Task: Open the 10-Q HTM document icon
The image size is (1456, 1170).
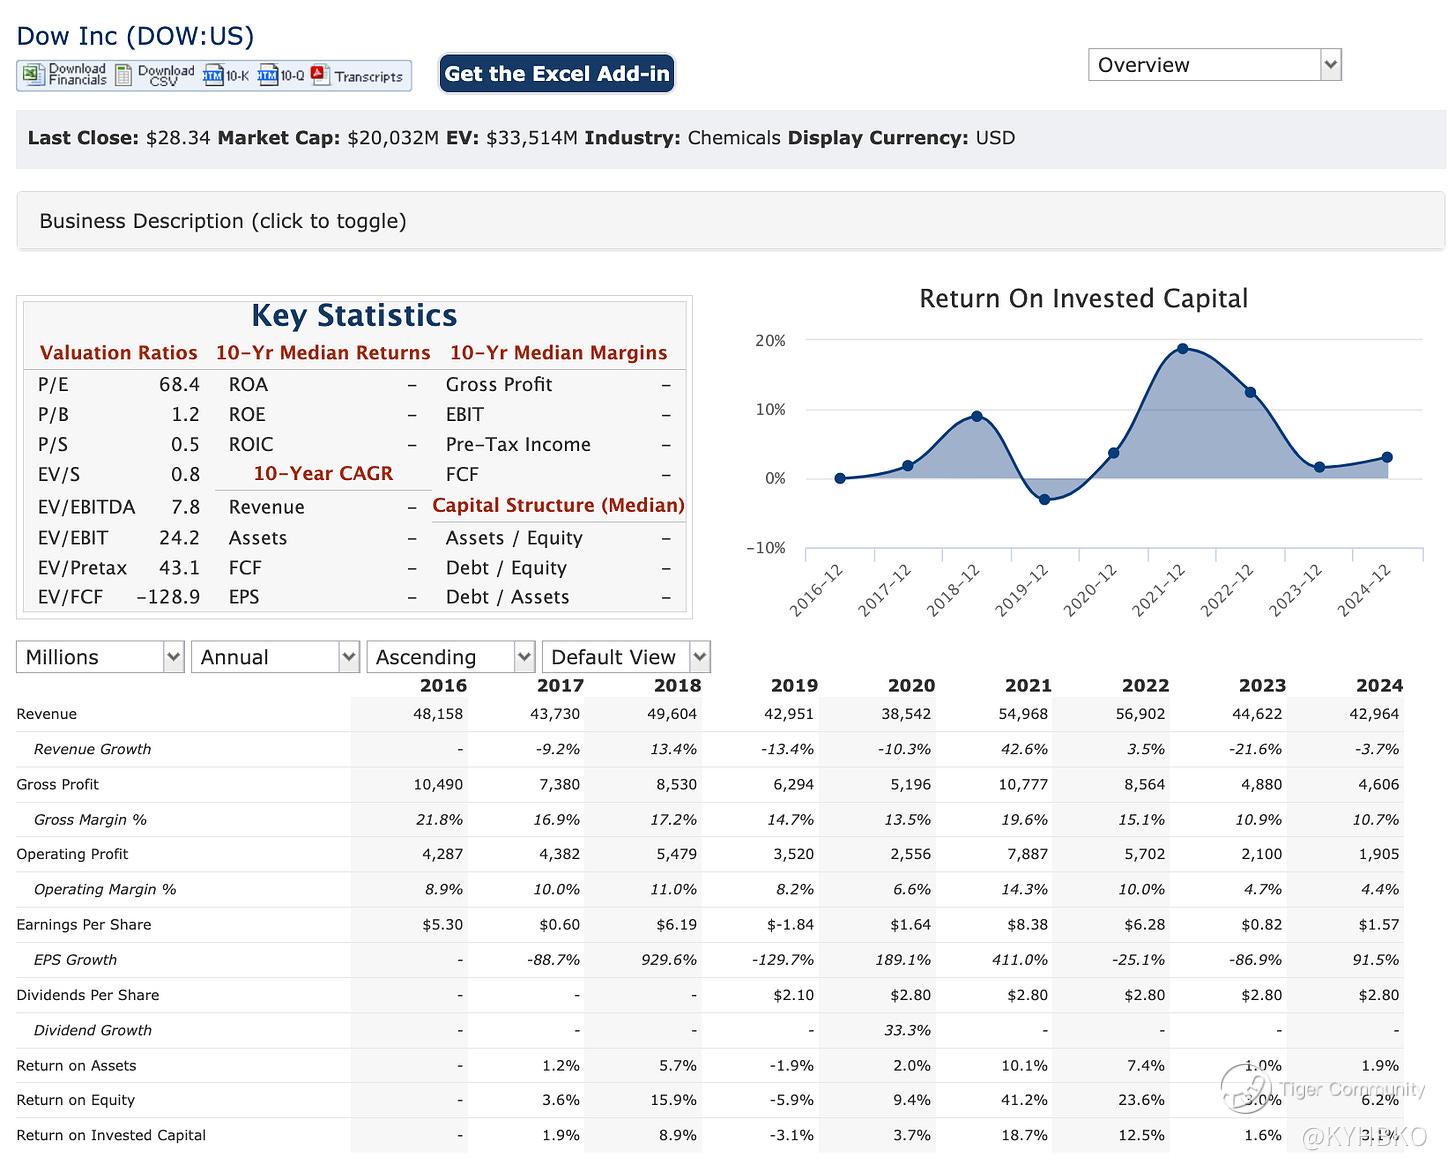Action: pyautogui.click(x=267, y=75)
